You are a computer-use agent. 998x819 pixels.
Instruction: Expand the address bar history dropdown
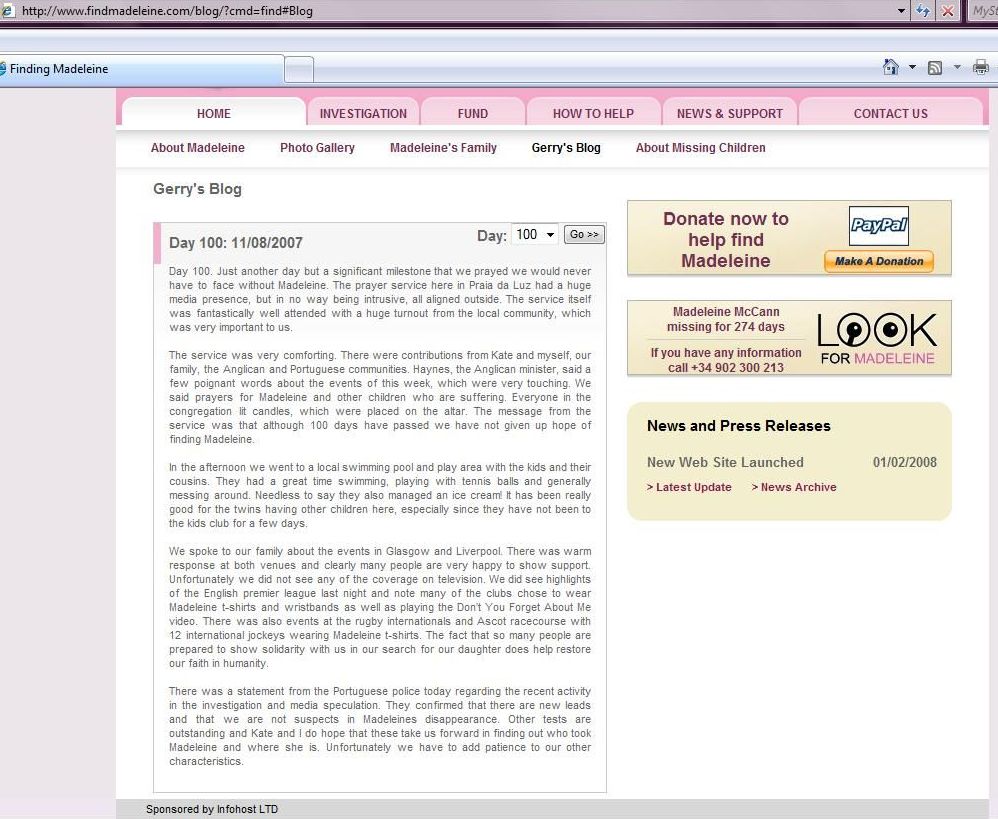point(900,11)
